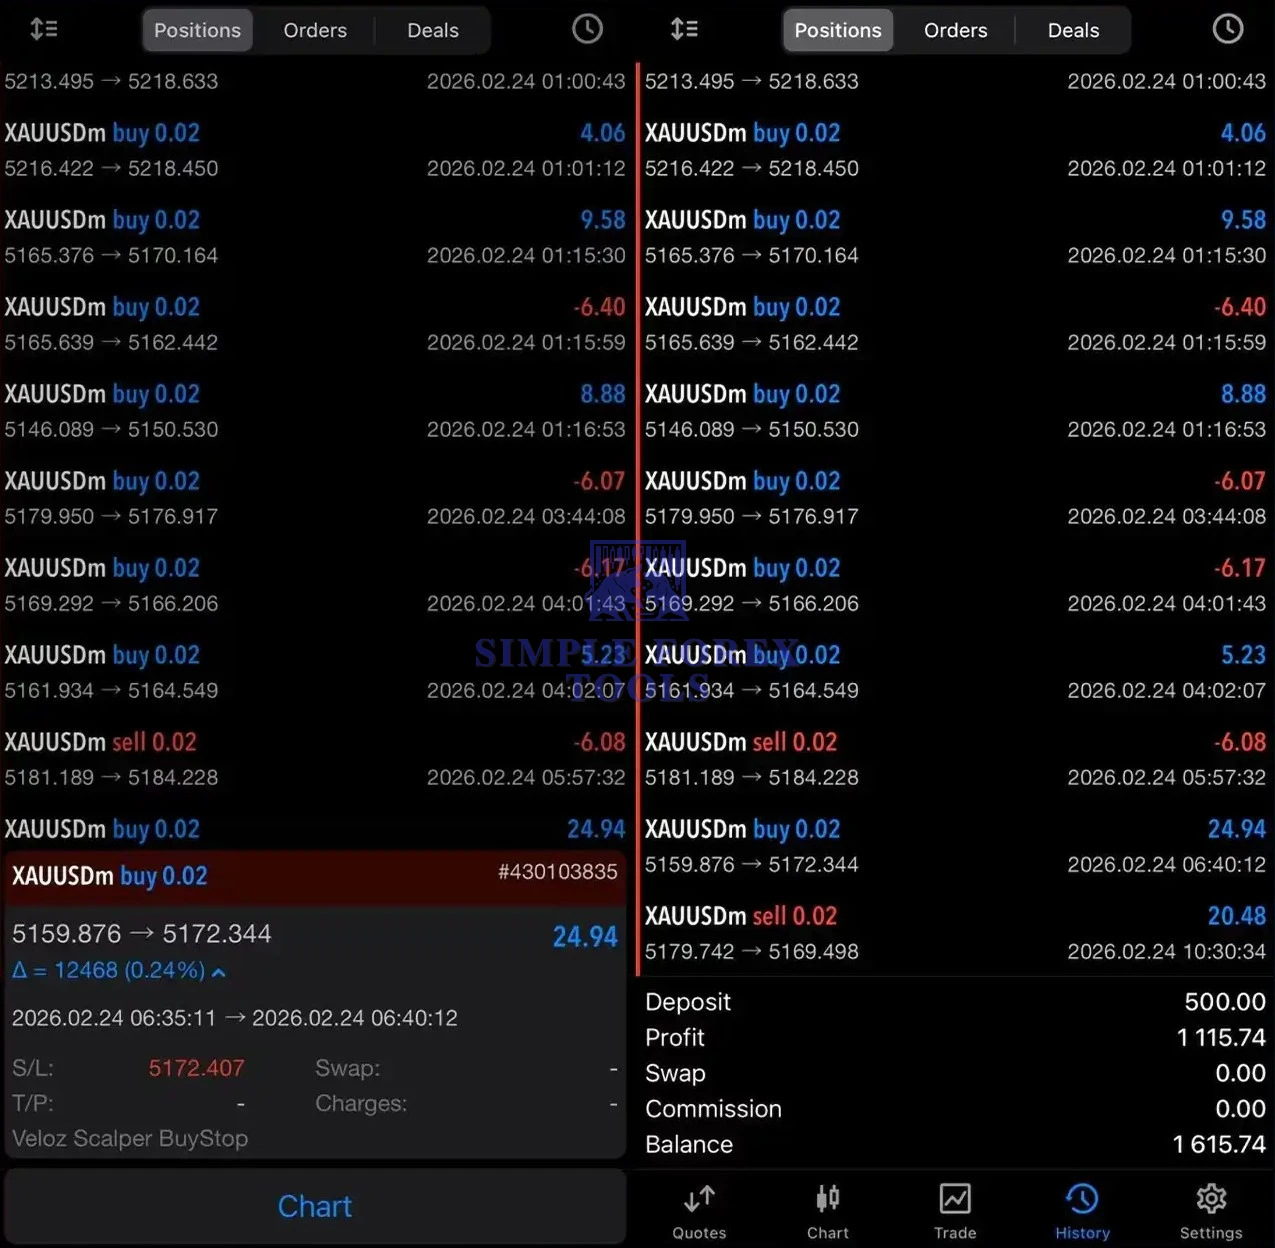
Task: Select the S/L price 5172.407
Action: pos(196,1068)
